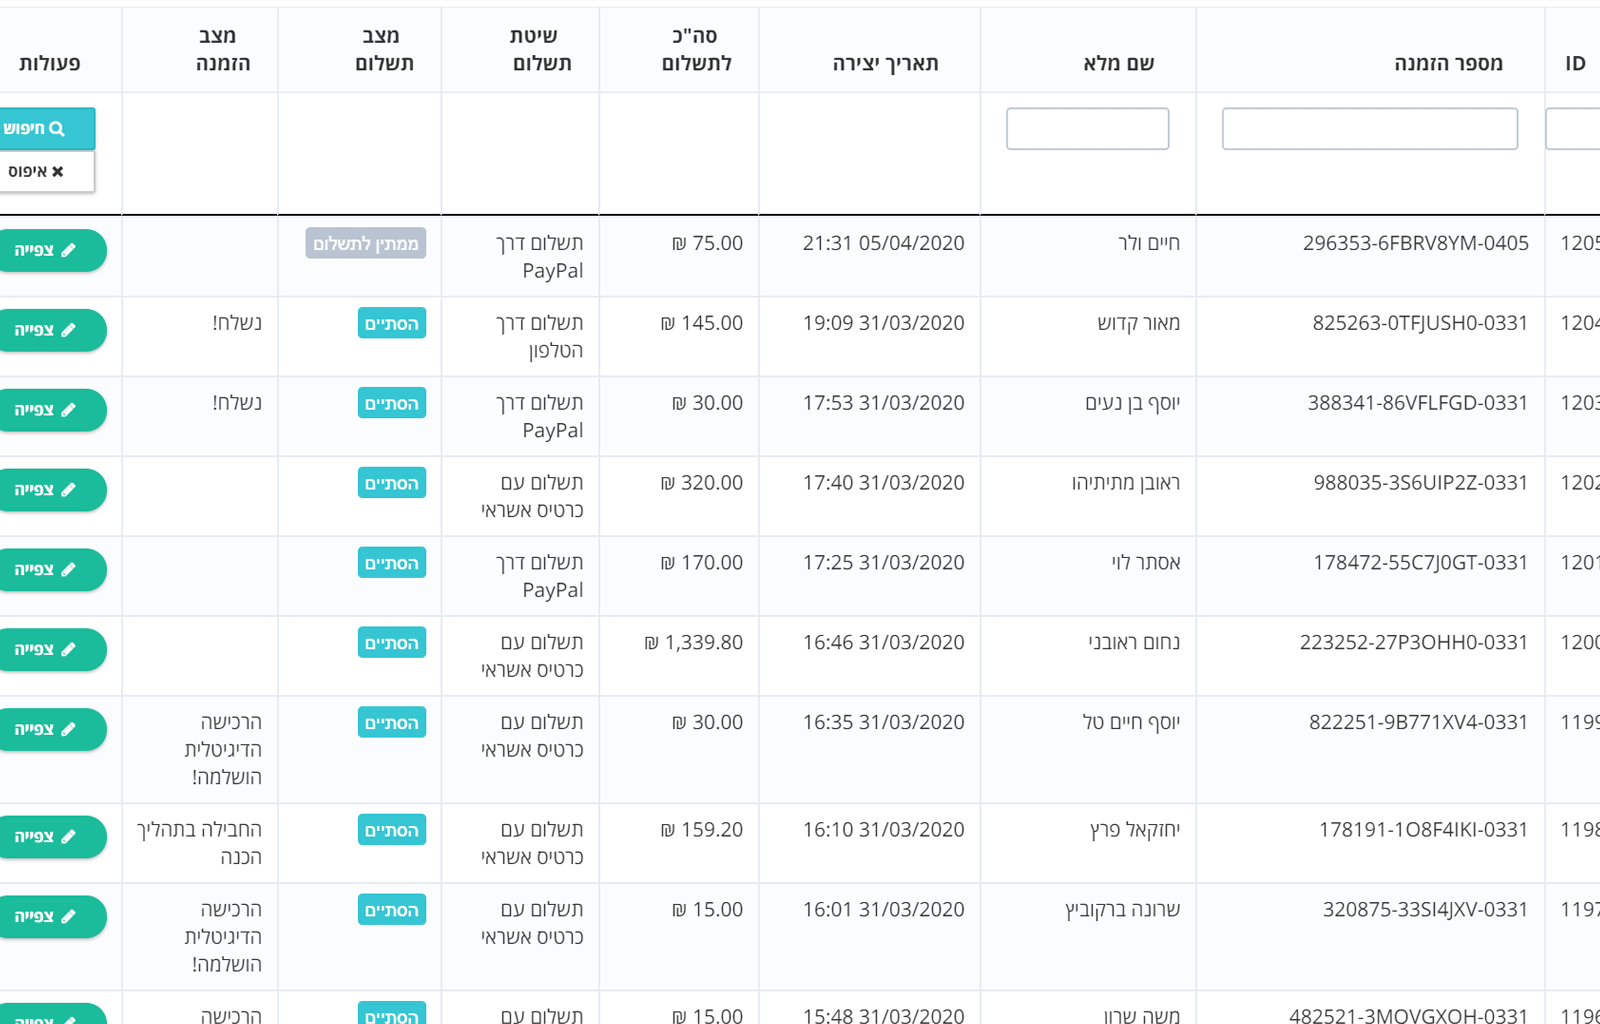Click creation date 16:46 31/03/2020
1600x1024 pixels.
(x=884, y=643)
